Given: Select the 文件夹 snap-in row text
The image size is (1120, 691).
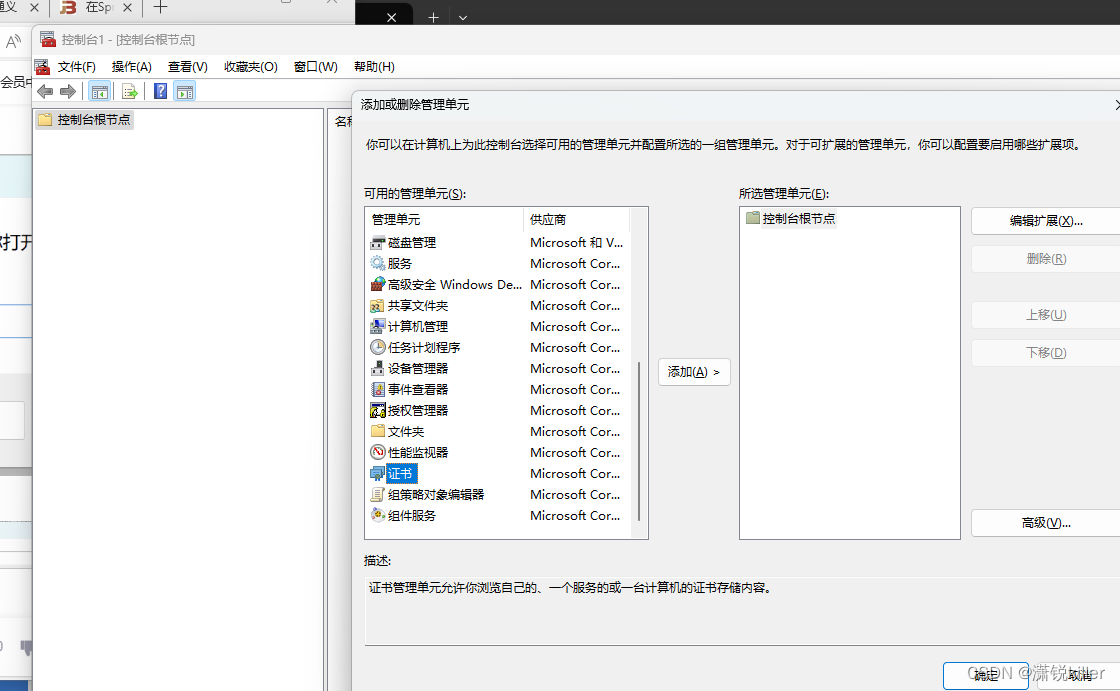Looking at the screenshot, I should tap(406, 432).
